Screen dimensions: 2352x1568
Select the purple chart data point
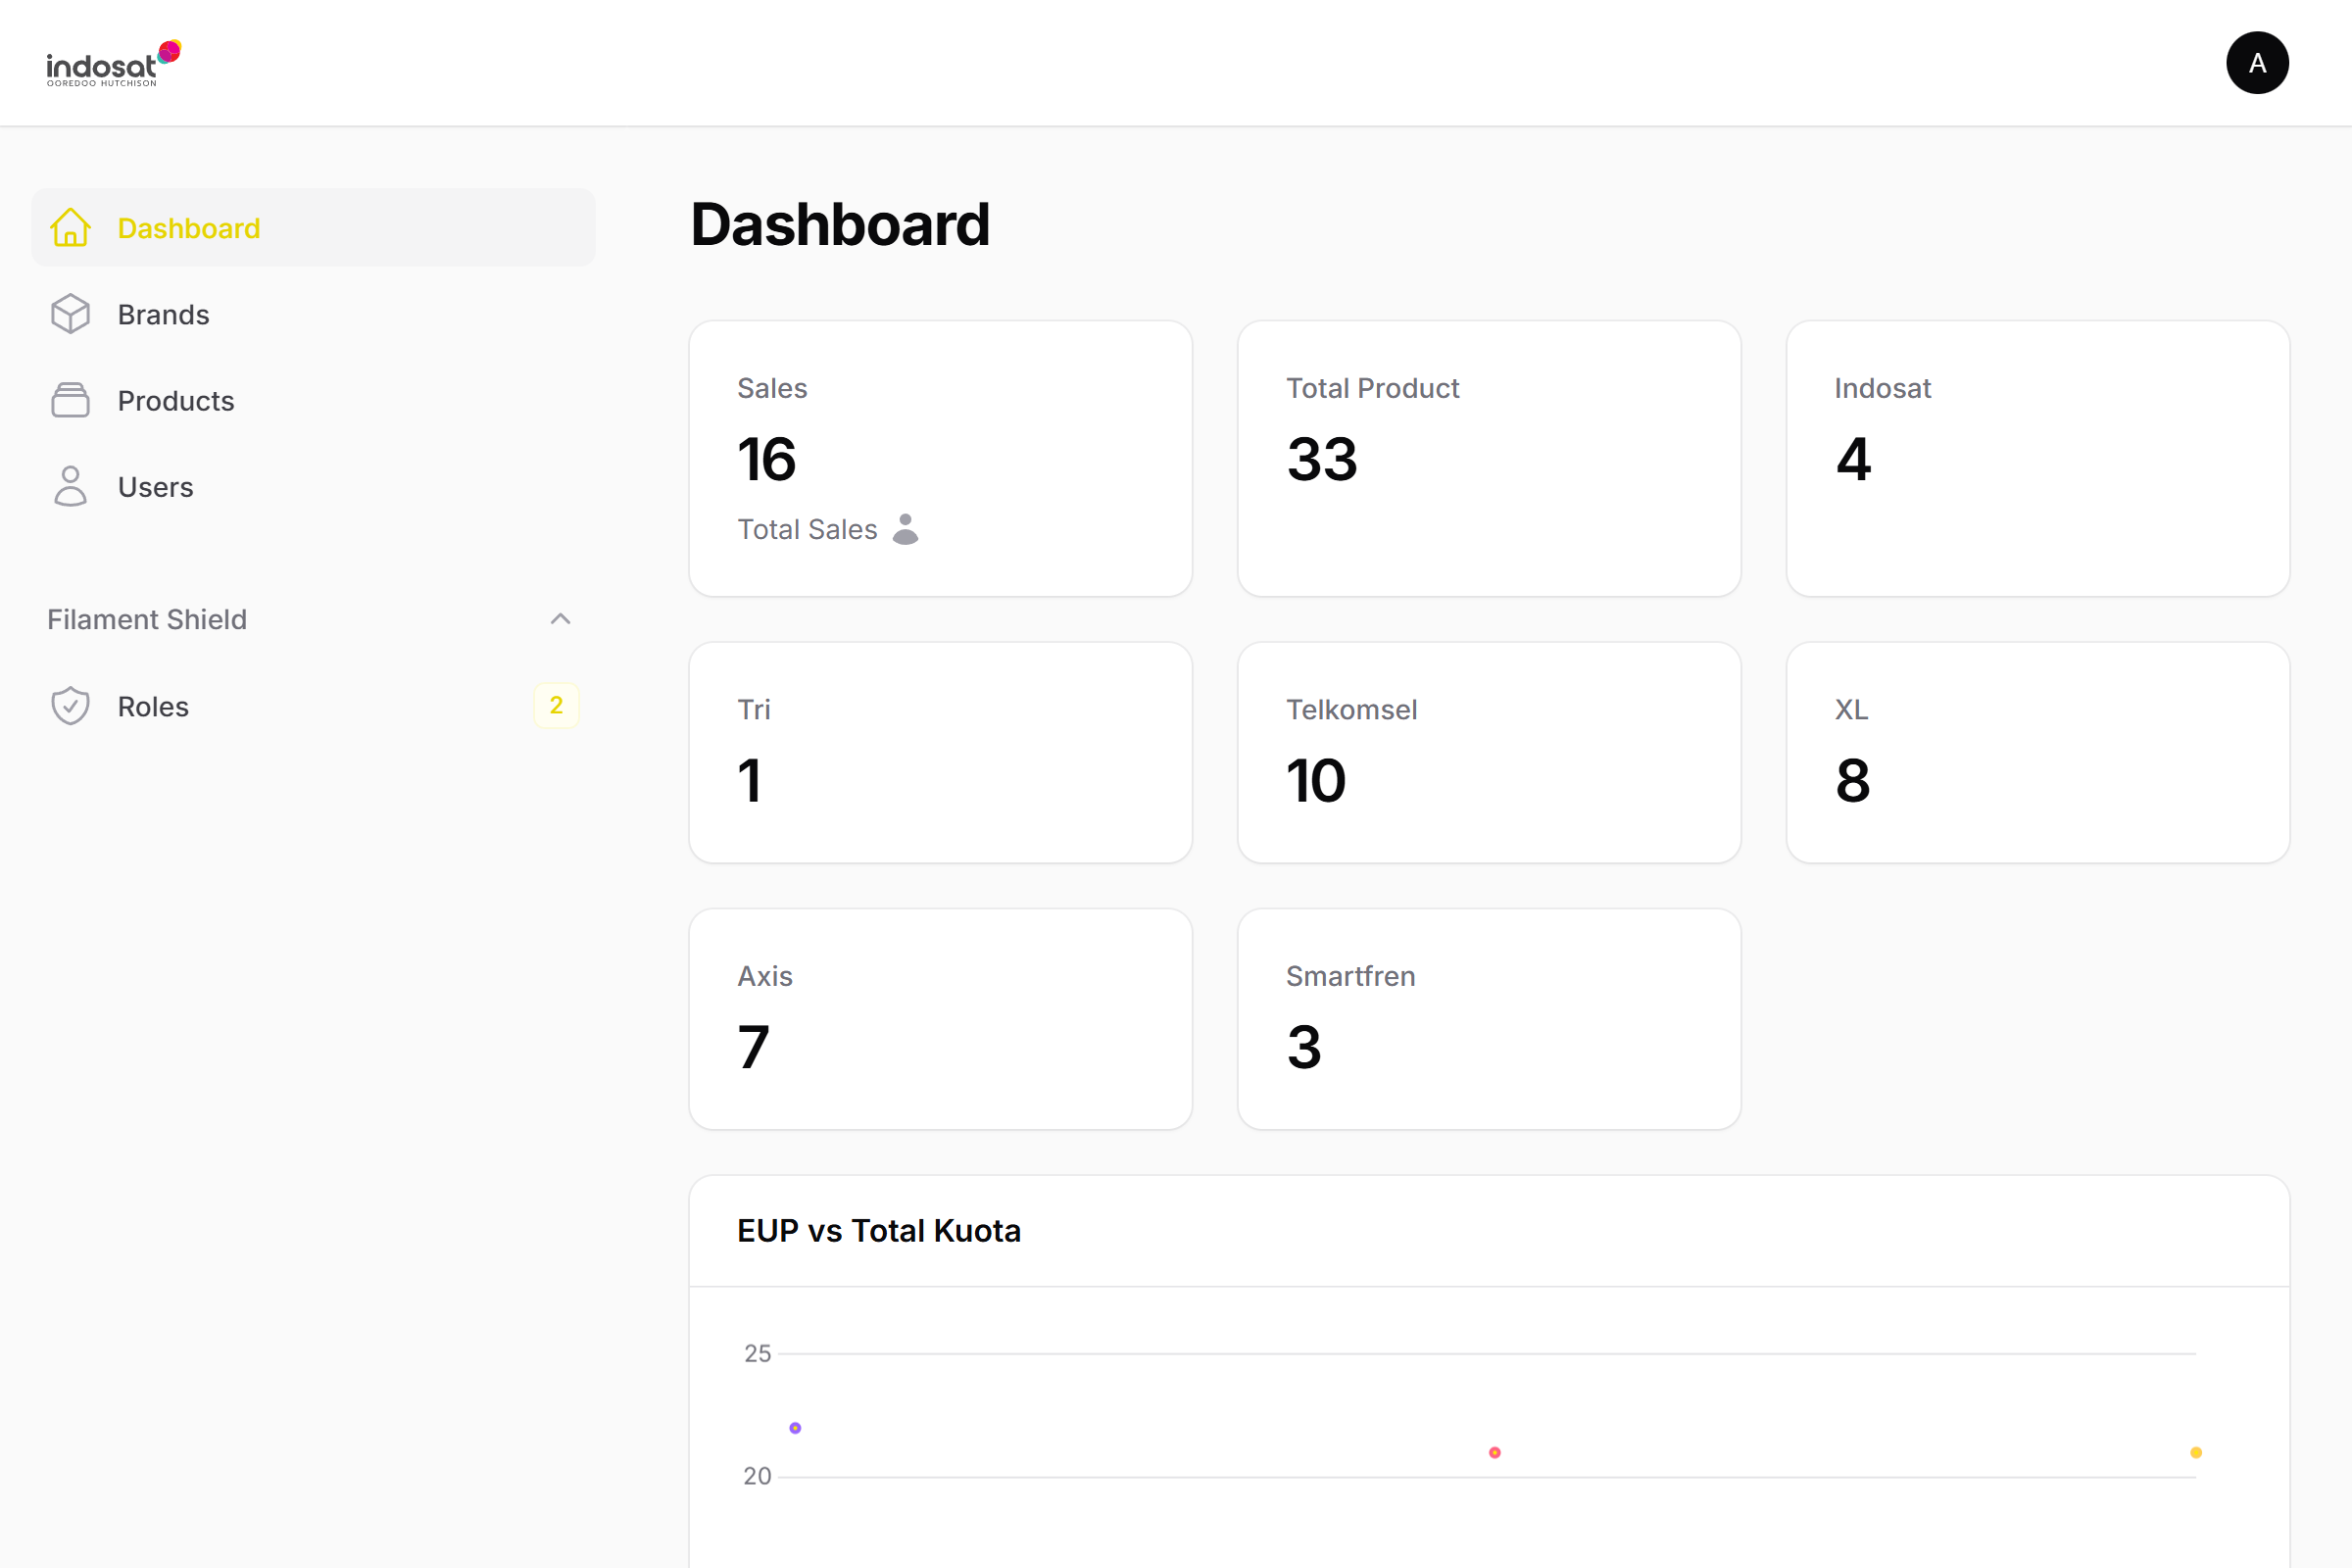tap(795, 1428)
